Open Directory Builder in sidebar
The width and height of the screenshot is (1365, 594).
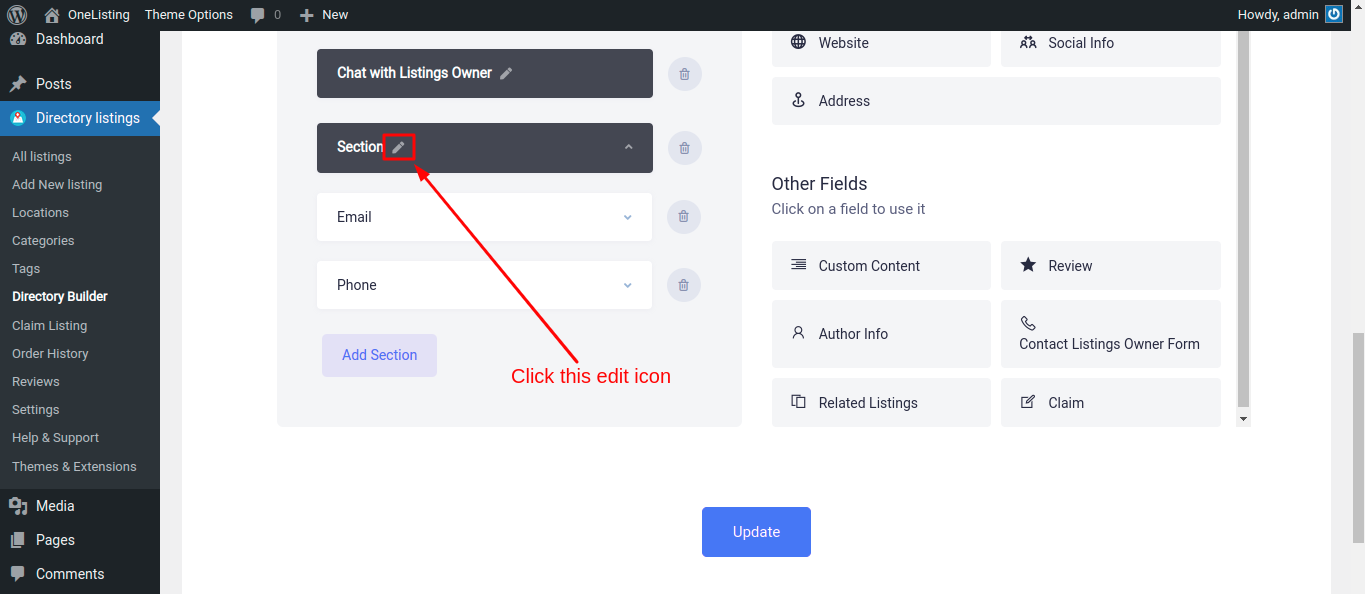tap(60, 297)
